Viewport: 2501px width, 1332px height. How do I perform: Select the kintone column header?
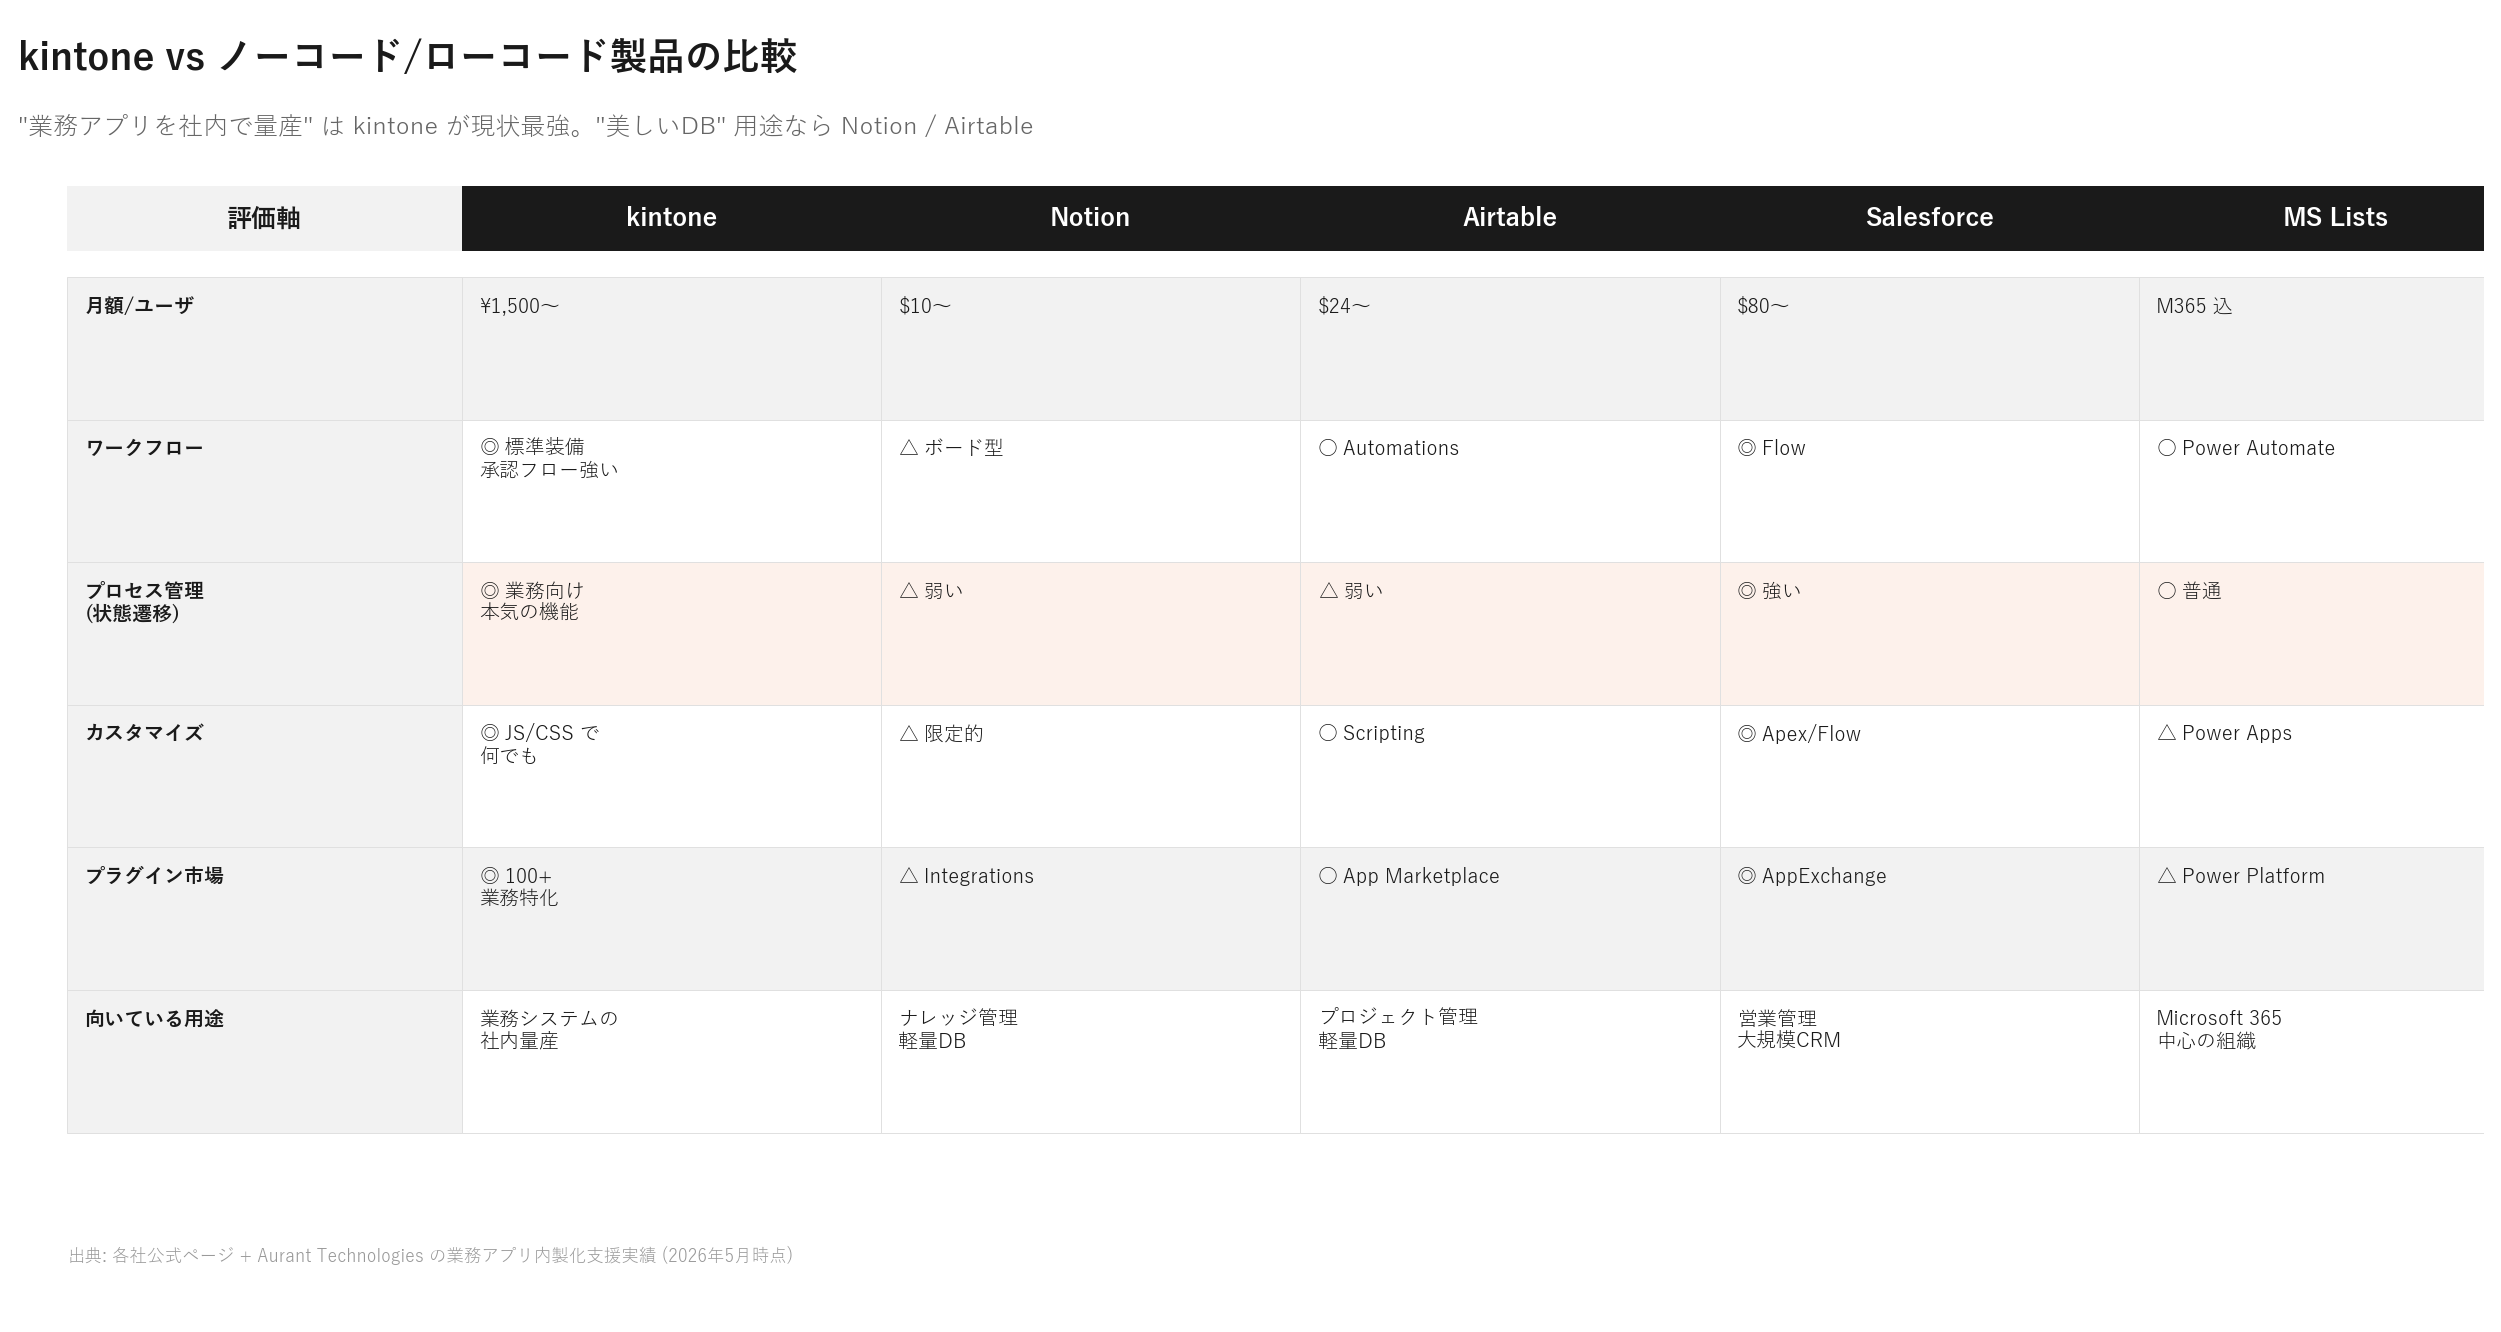pyautogui.click(x=671, y=218)
